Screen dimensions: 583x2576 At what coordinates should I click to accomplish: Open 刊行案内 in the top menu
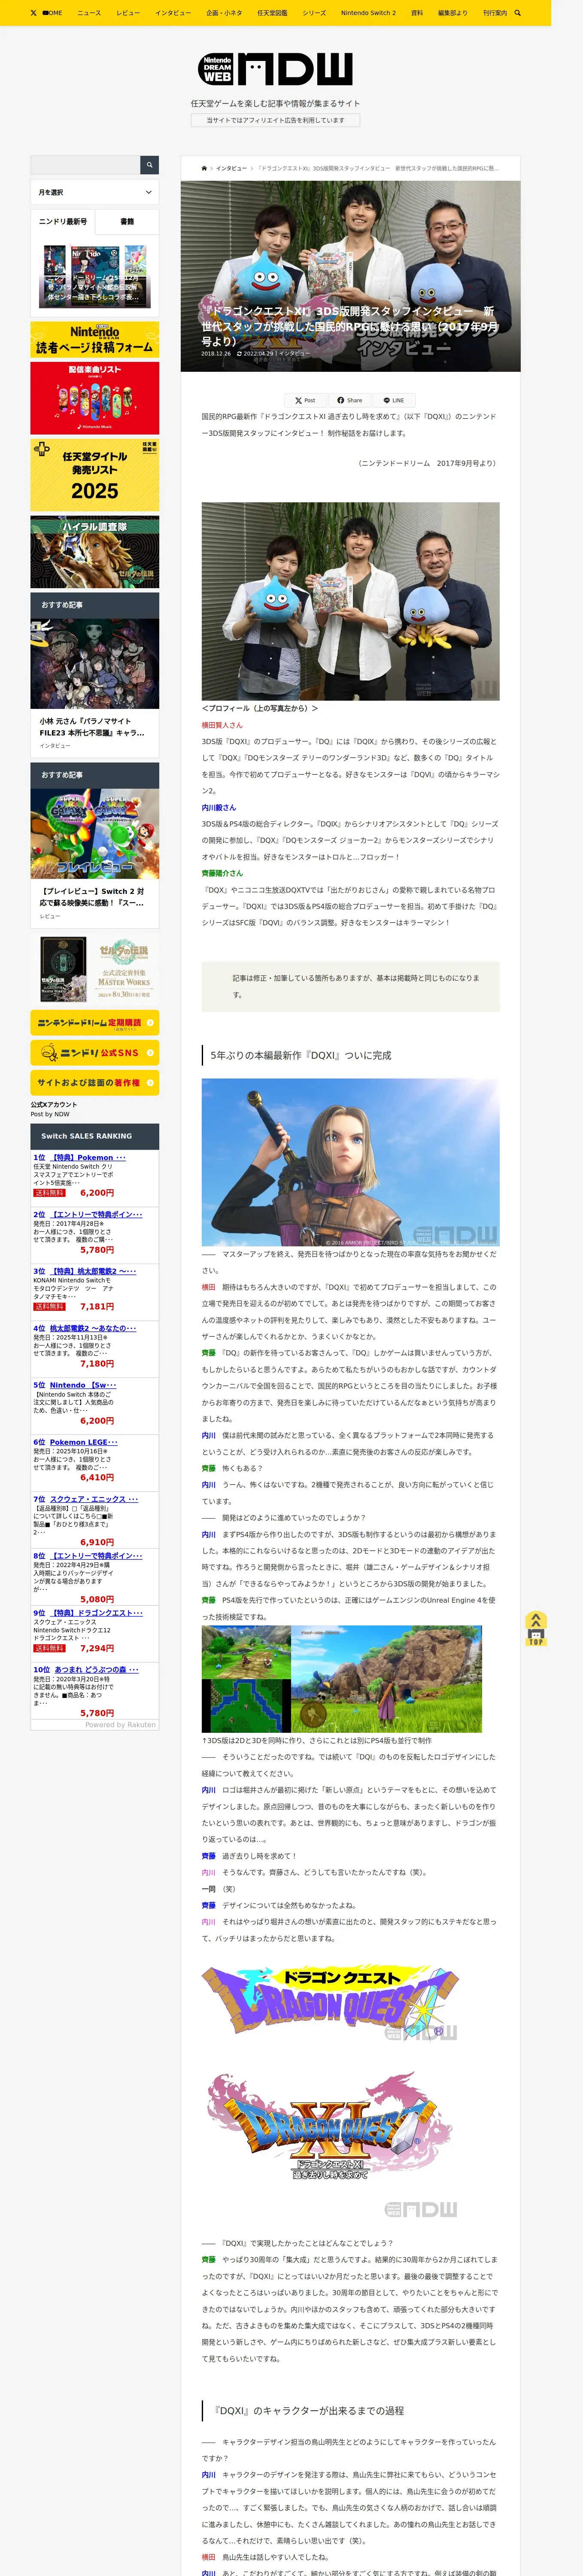(495, 13)
